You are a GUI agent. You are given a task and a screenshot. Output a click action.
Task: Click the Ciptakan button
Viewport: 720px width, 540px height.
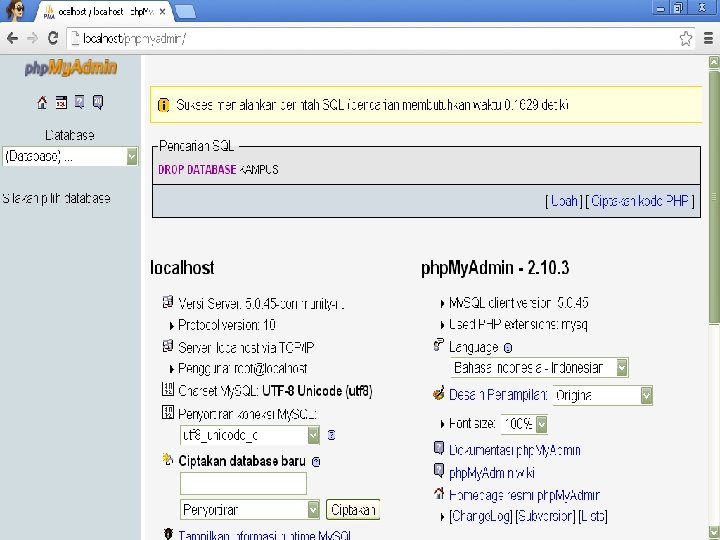(x=353, y=510)
